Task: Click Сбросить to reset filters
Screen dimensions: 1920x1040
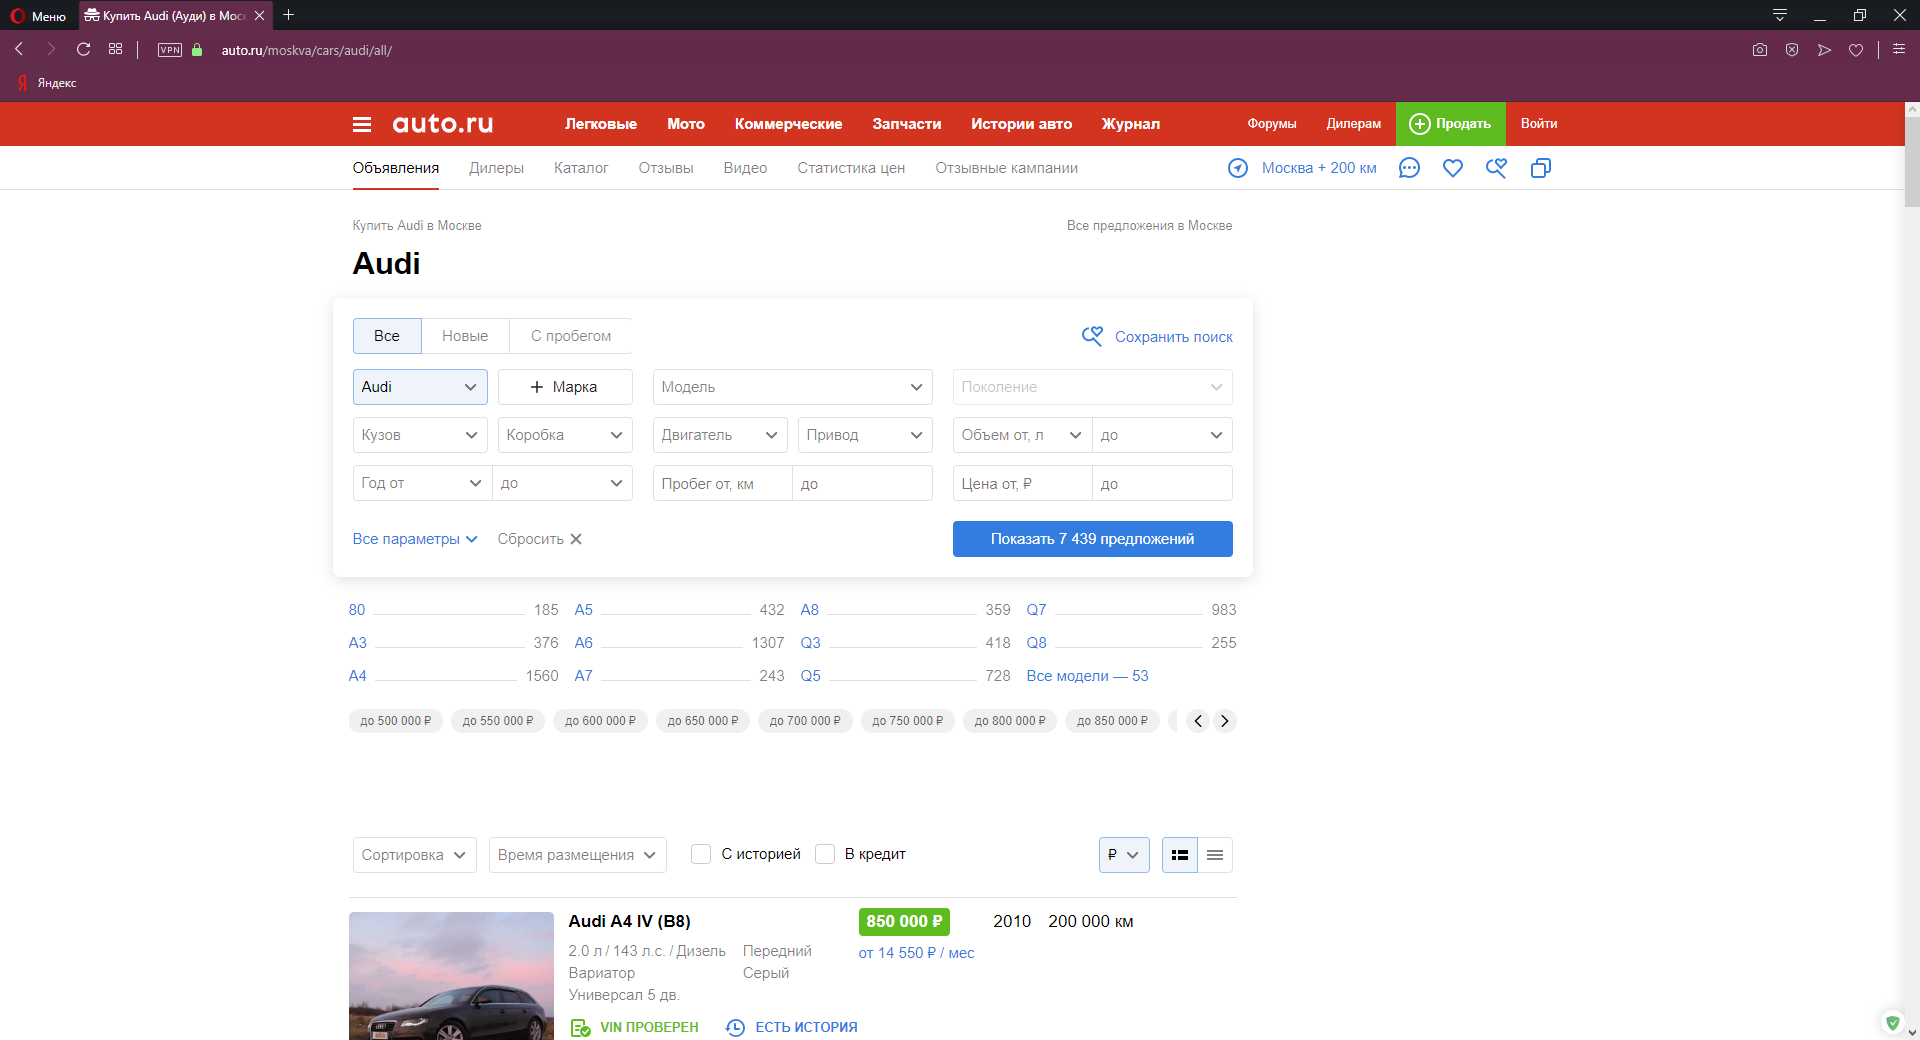Action: pos(529,539)
